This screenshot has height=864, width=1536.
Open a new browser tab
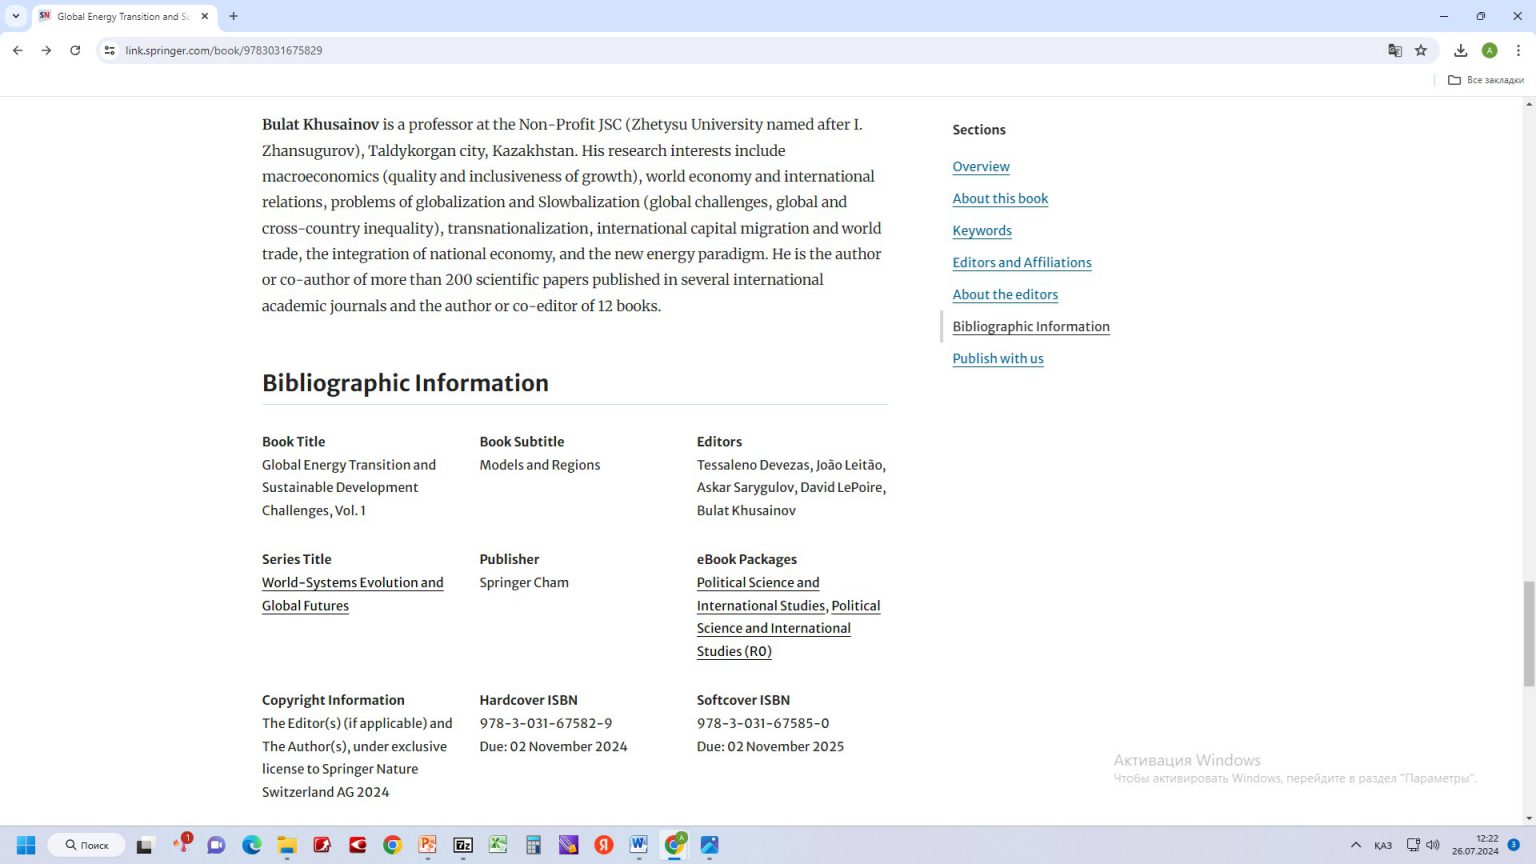[234, 16]
